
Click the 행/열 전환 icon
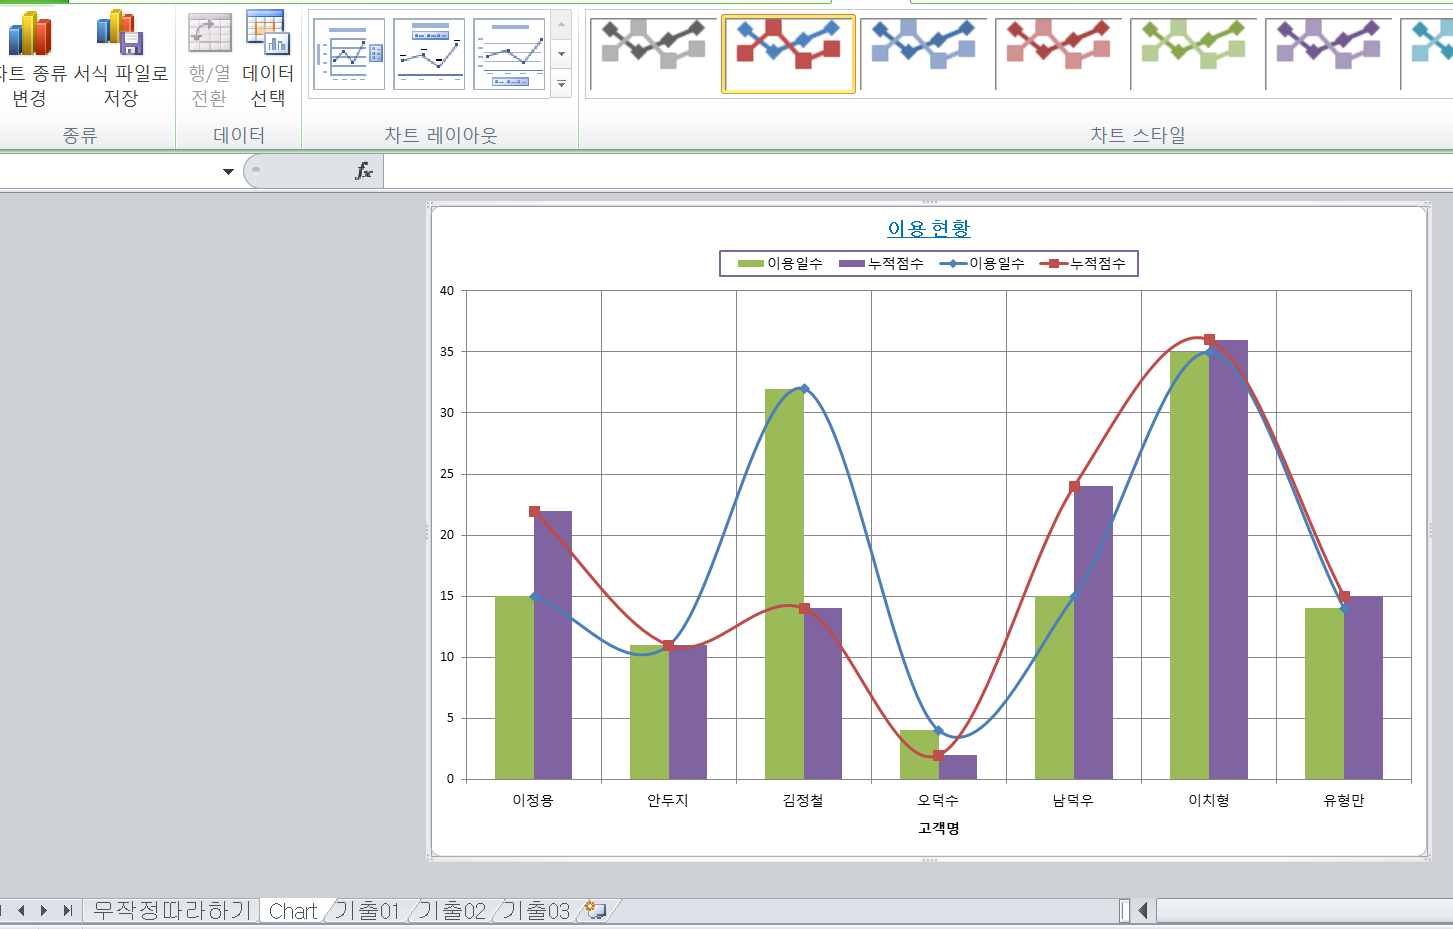tap(209, 35)
